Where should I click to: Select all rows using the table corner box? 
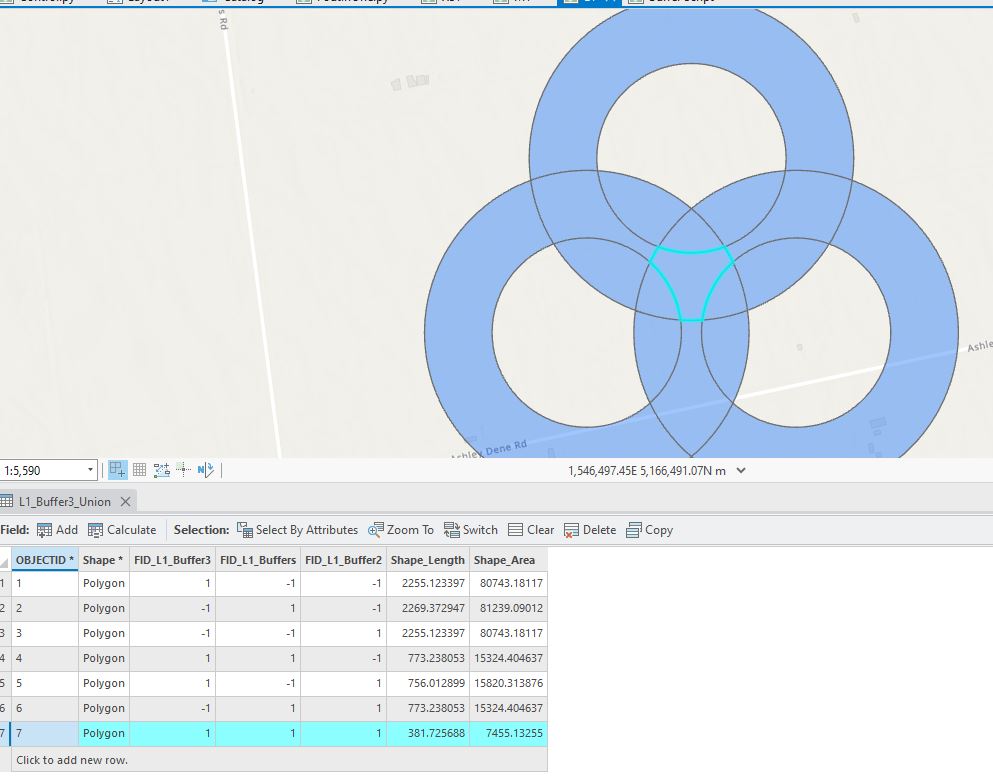pyautogui.click(x=5, y=560)
